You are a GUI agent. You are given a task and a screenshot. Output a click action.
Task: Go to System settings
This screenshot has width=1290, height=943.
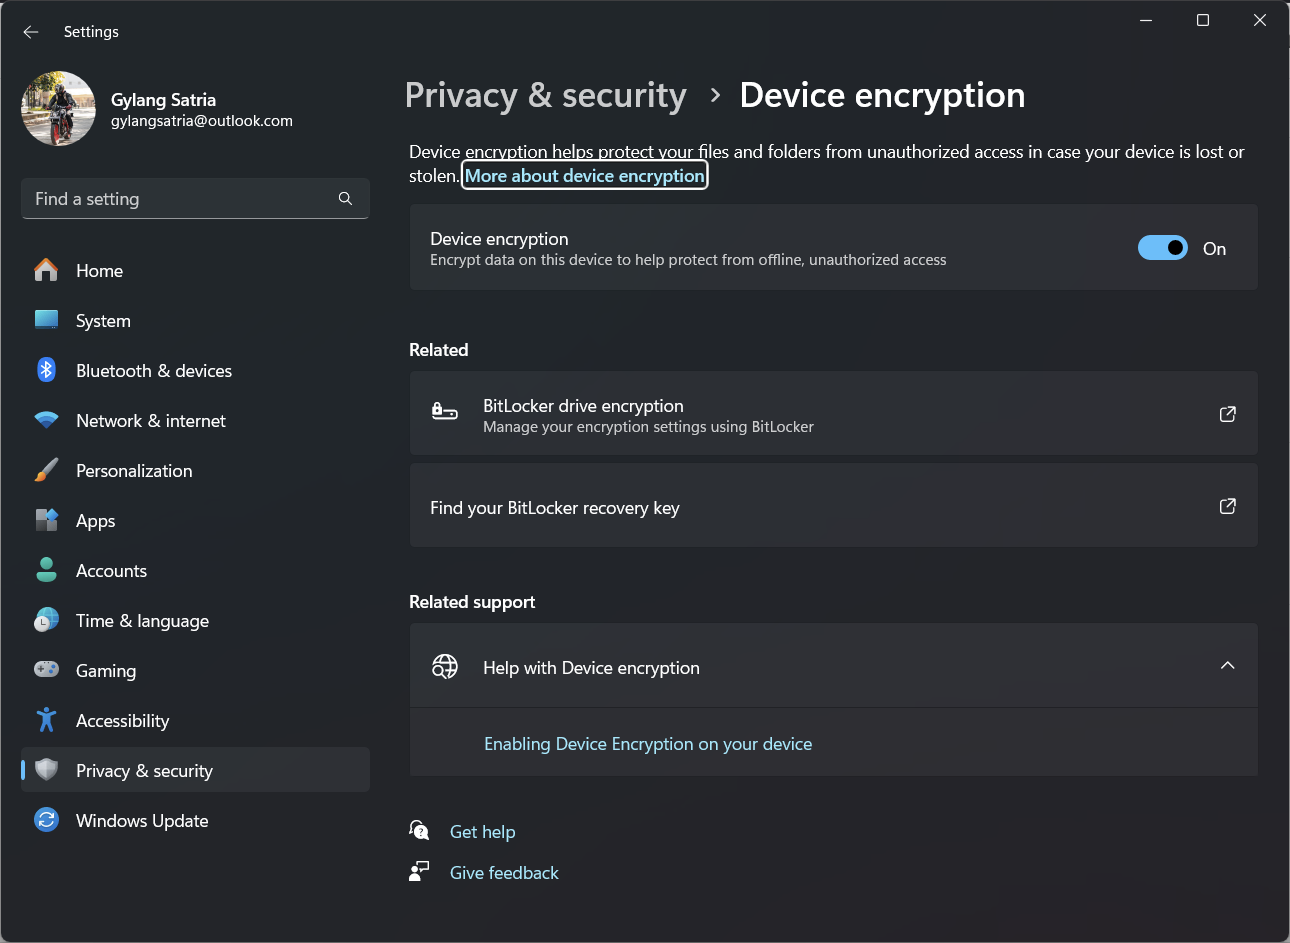(195, 320)
